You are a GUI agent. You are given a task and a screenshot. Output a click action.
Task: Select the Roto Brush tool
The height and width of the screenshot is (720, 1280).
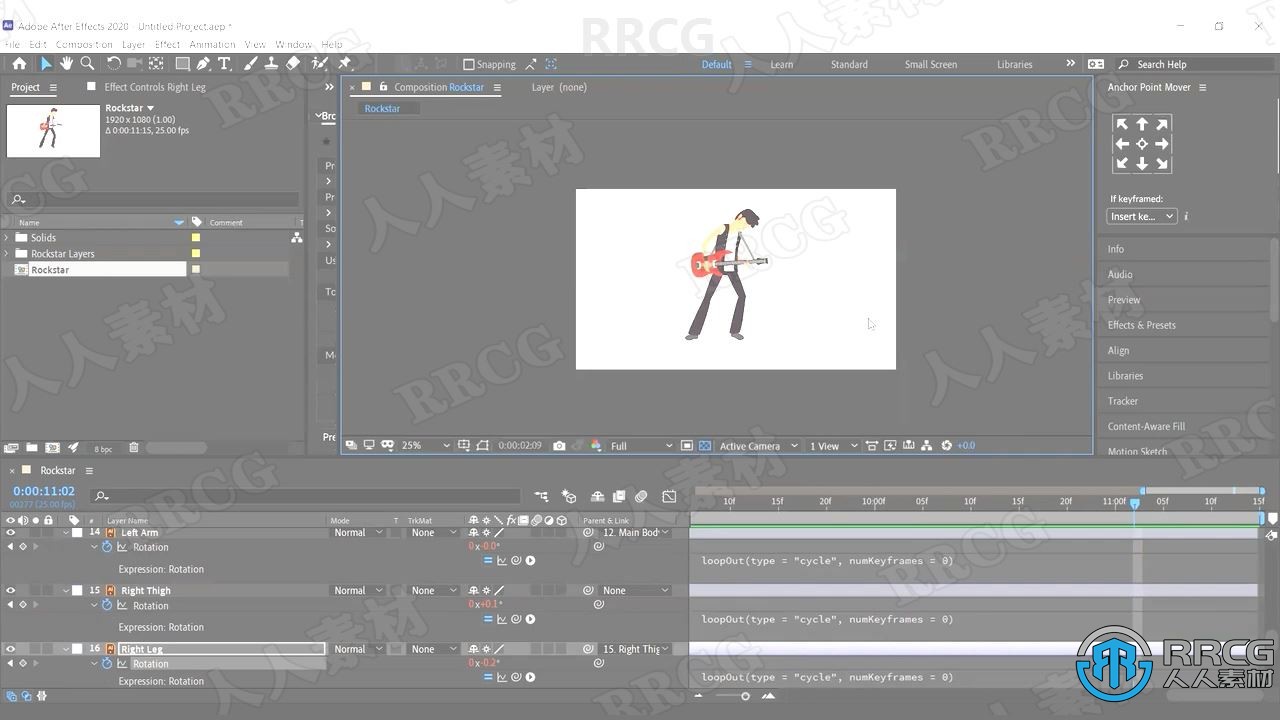(x=319, y=63)
